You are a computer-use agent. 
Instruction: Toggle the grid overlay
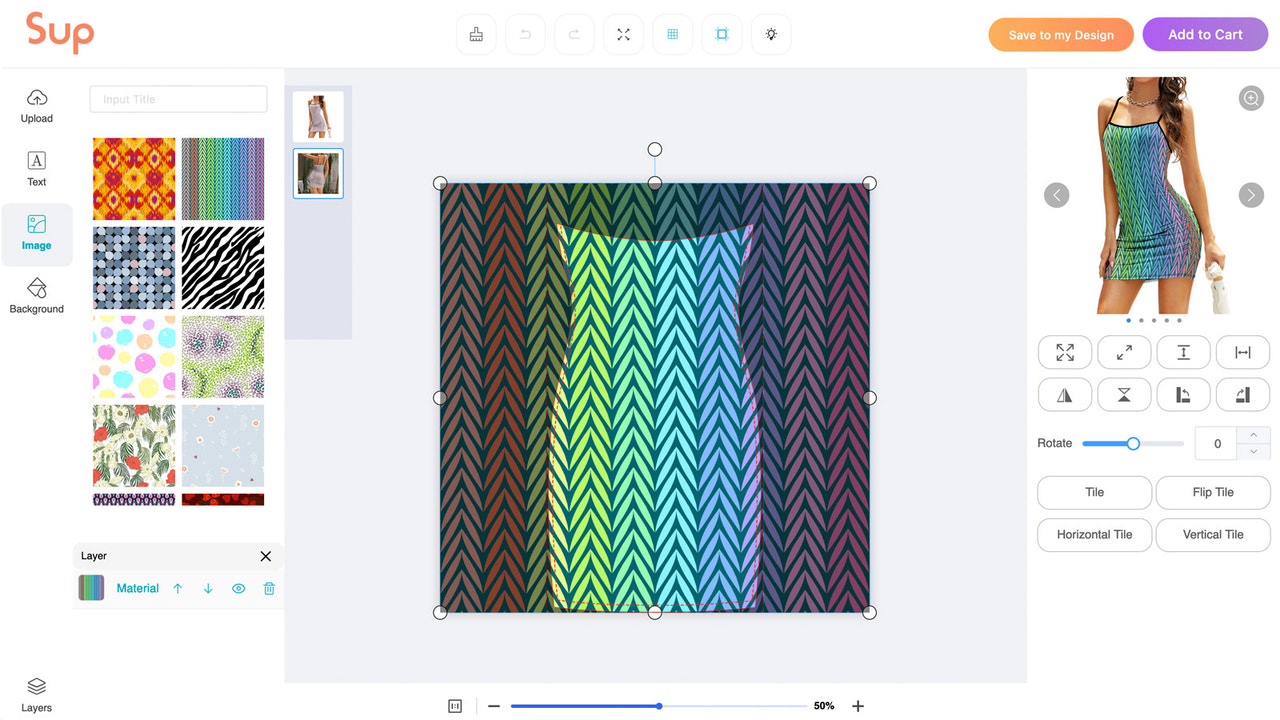coord(672,34)
